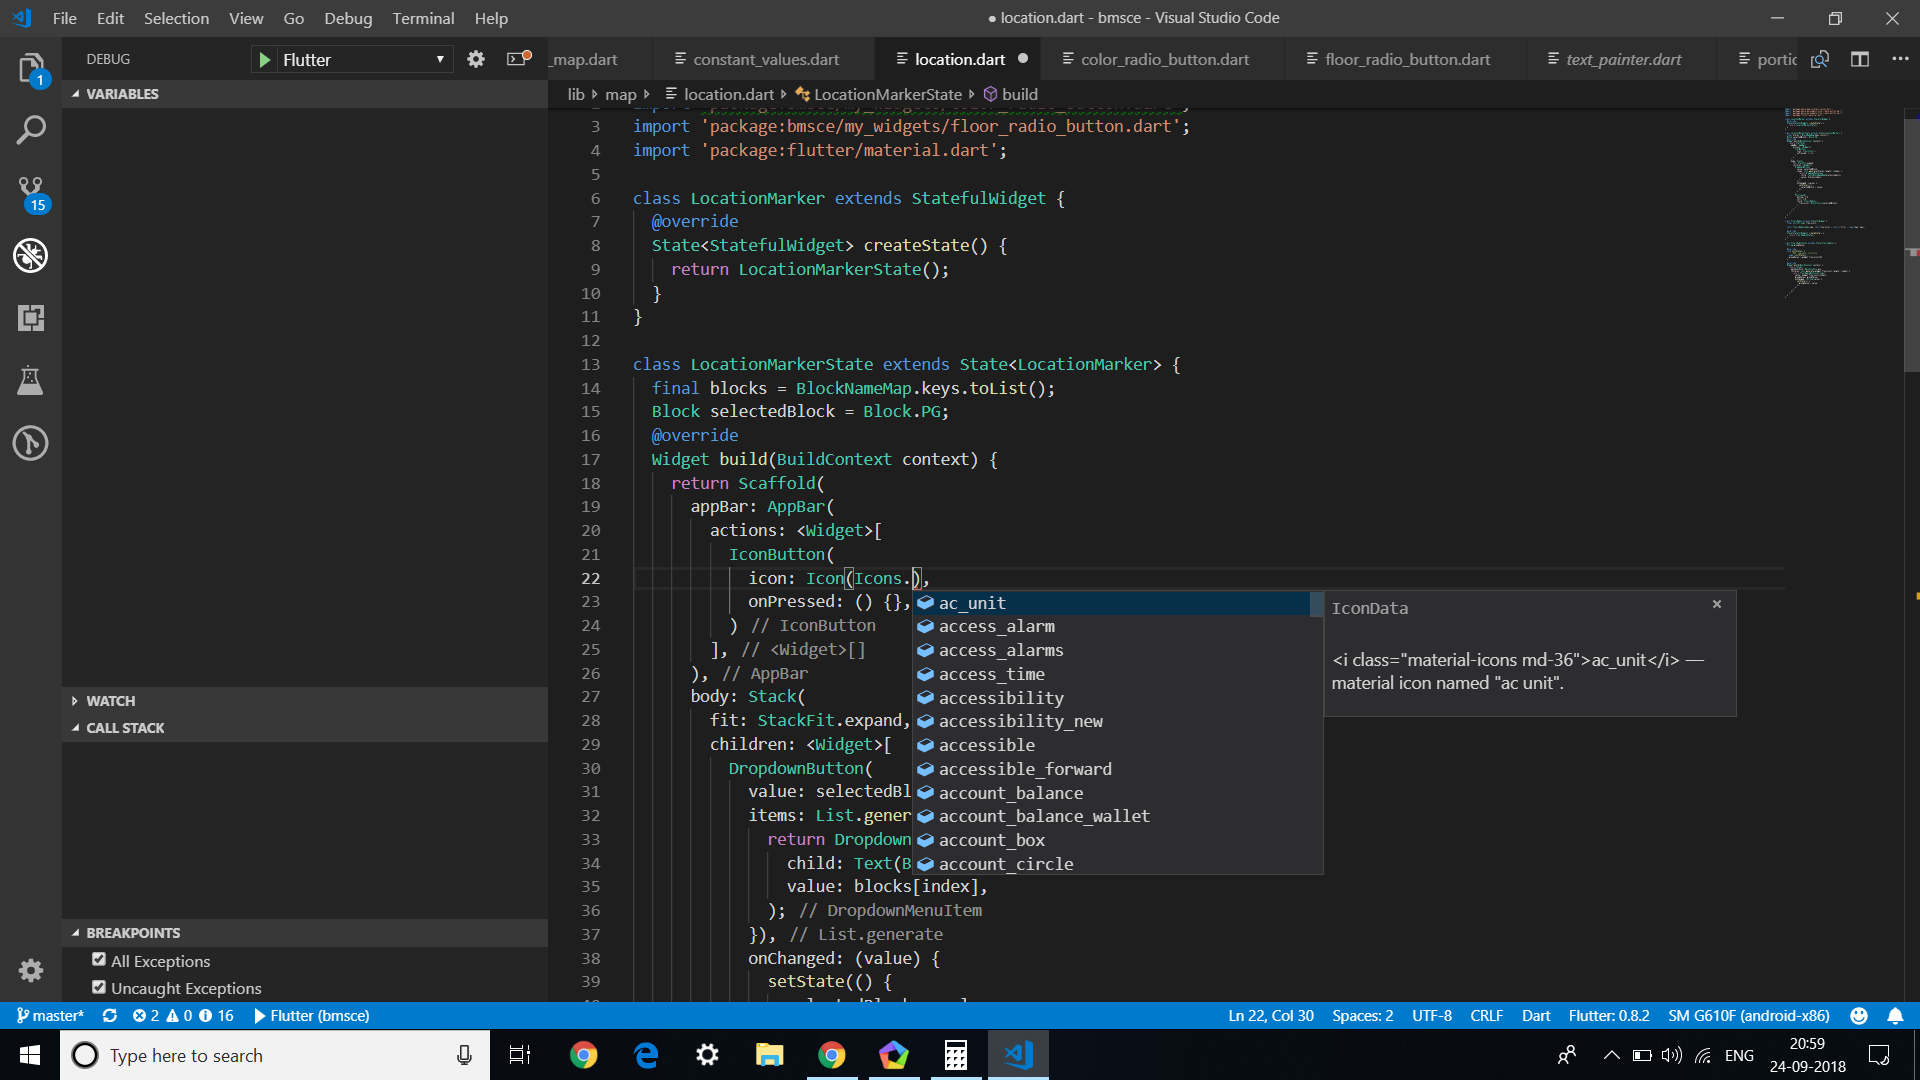Open the Extensions view
The height and width of the screenshot is (1080, 1920).
click(30, 318)
